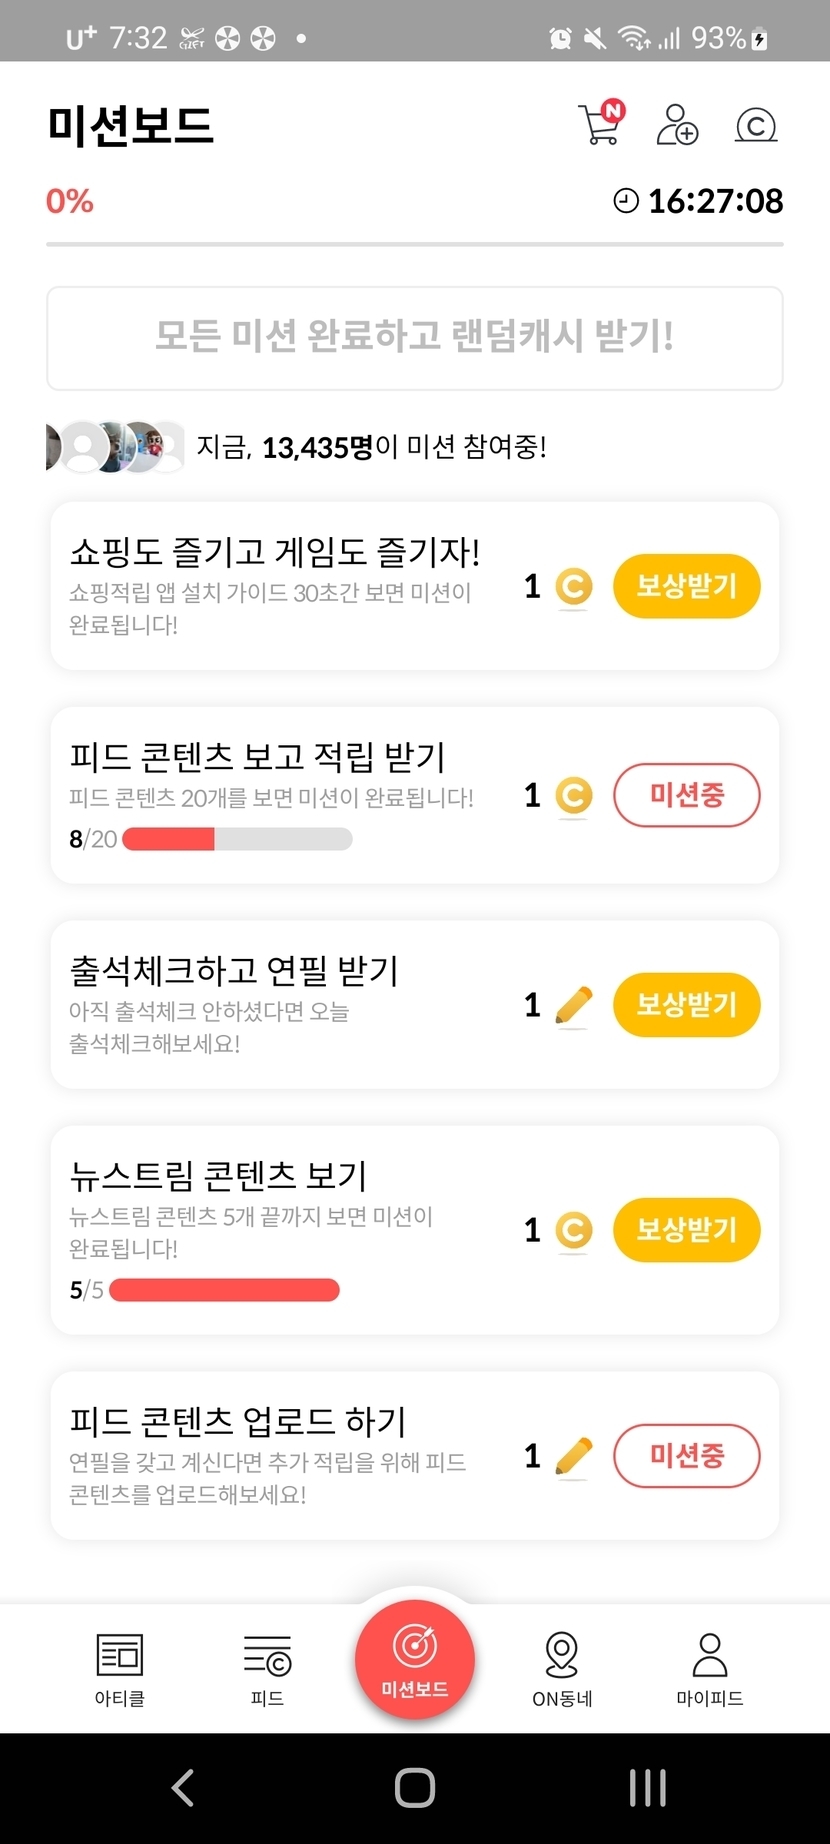Open the cash coin balance icon

coord(756,125)
